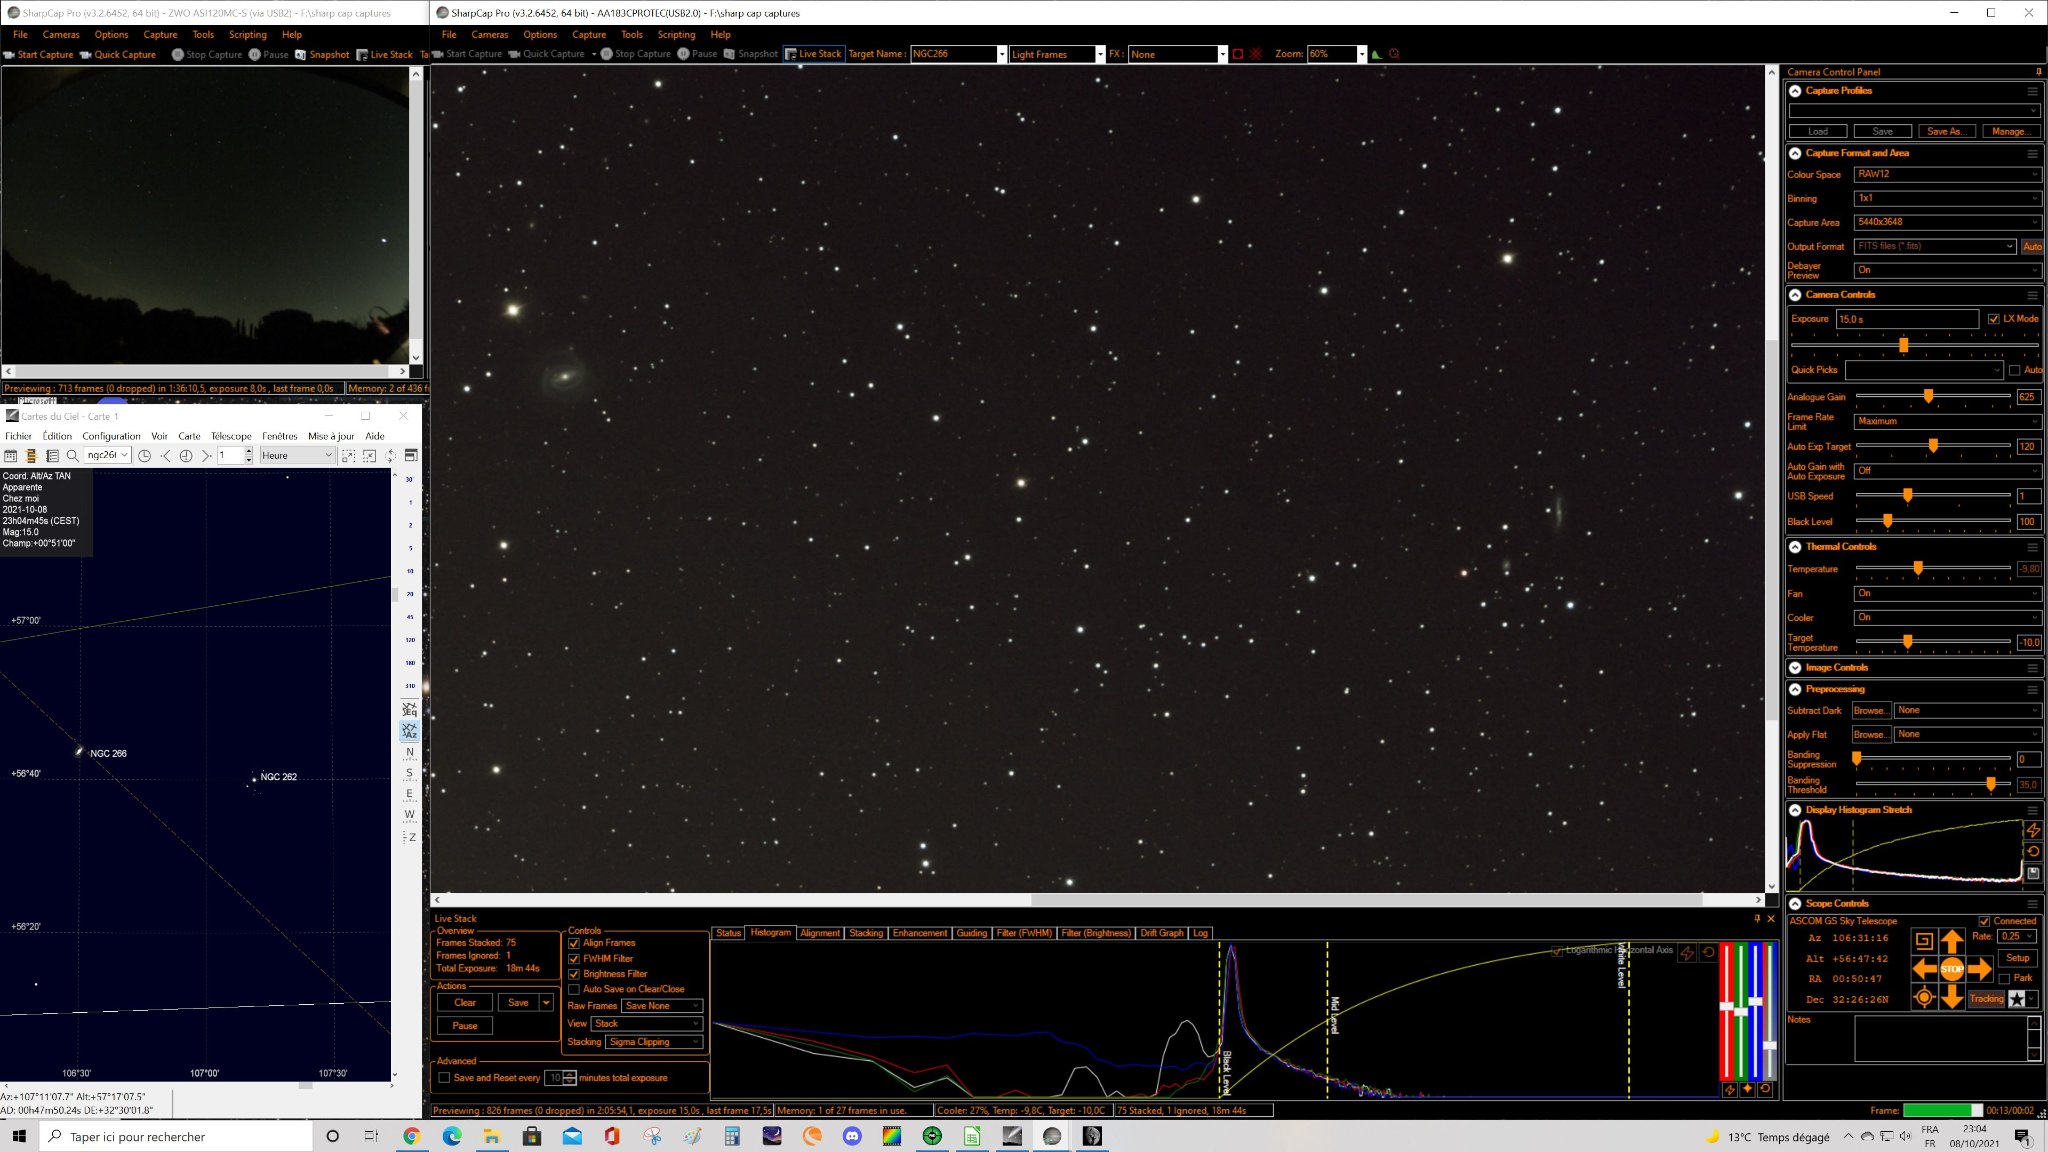
Task: Click the Black Level slider handle
Action: click(x=1887, y=521)
